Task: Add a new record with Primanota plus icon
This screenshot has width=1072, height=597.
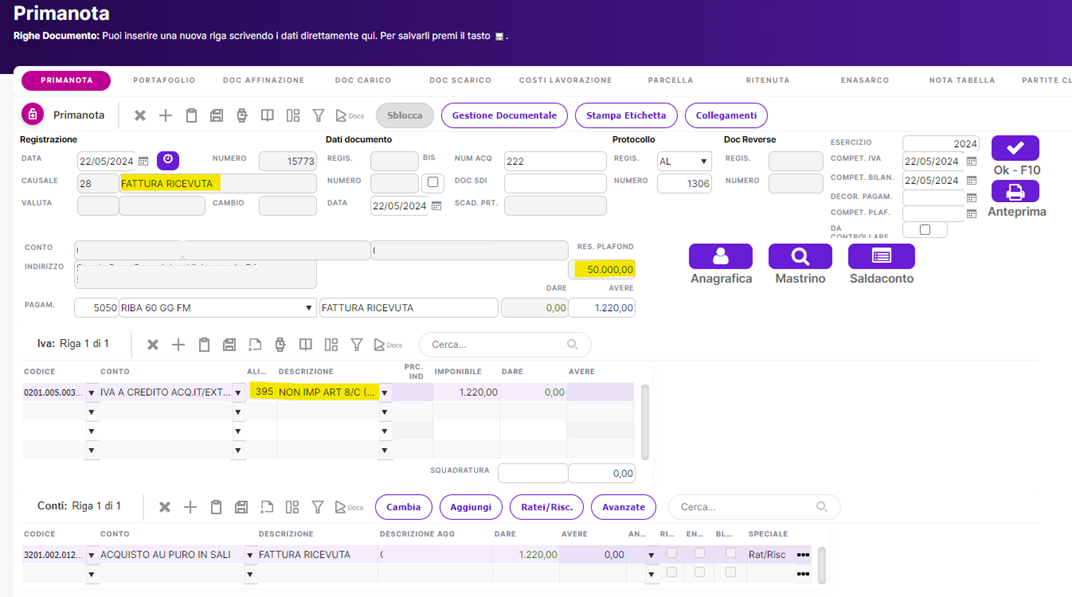Action: [165, 116]
